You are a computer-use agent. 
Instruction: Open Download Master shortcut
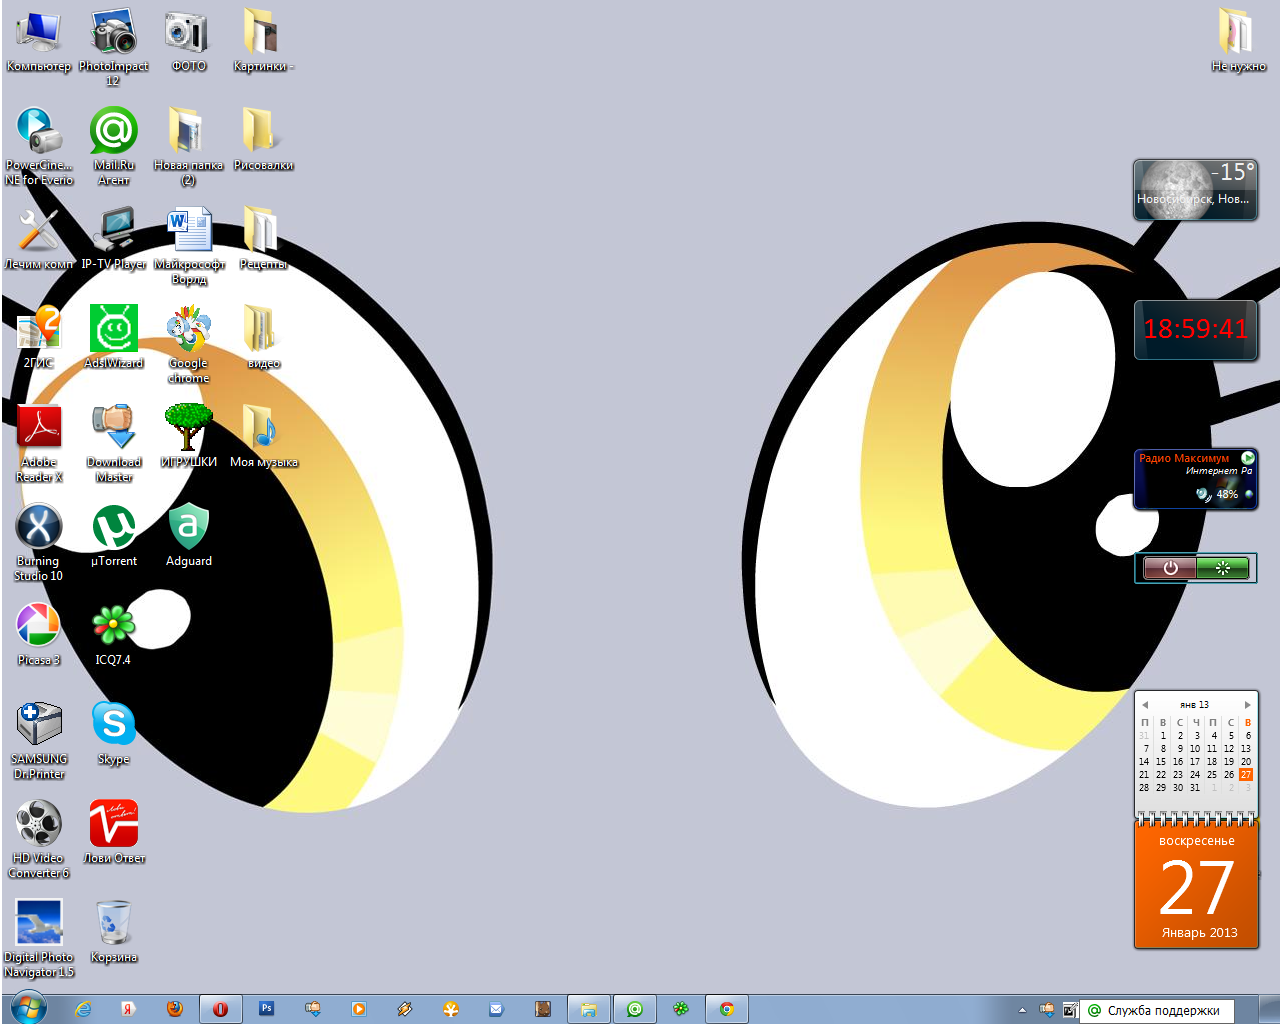point(113,443)
